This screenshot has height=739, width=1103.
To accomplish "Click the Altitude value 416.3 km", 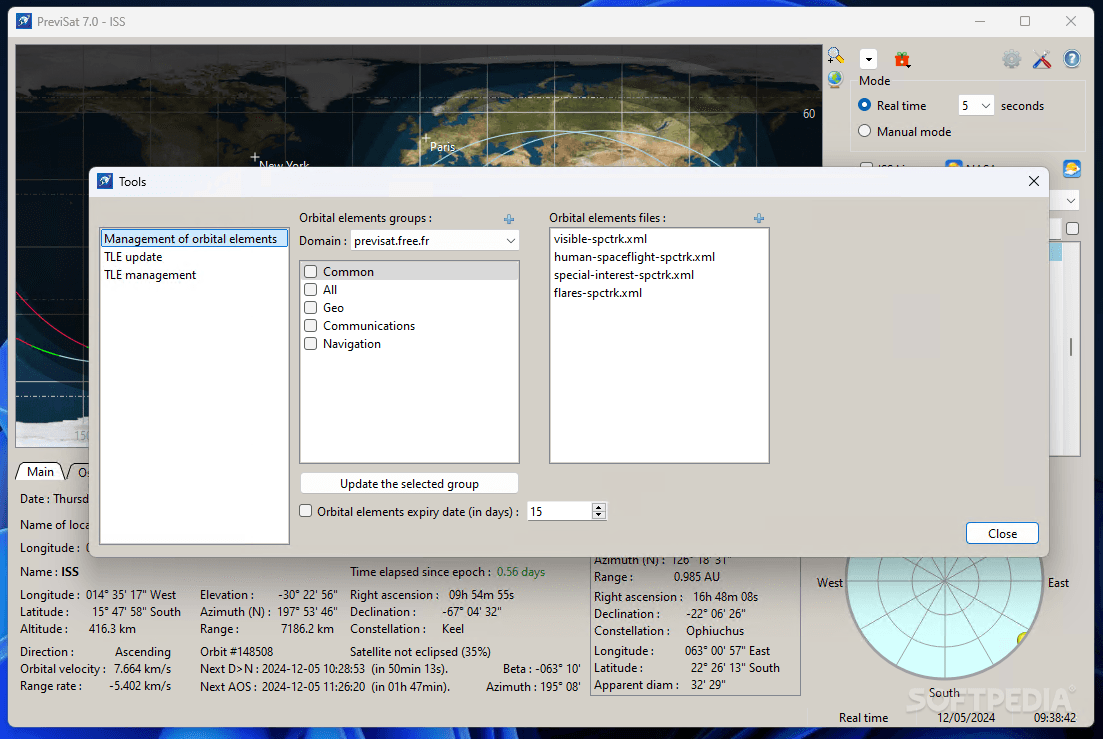I will click(x=113, y=629).
